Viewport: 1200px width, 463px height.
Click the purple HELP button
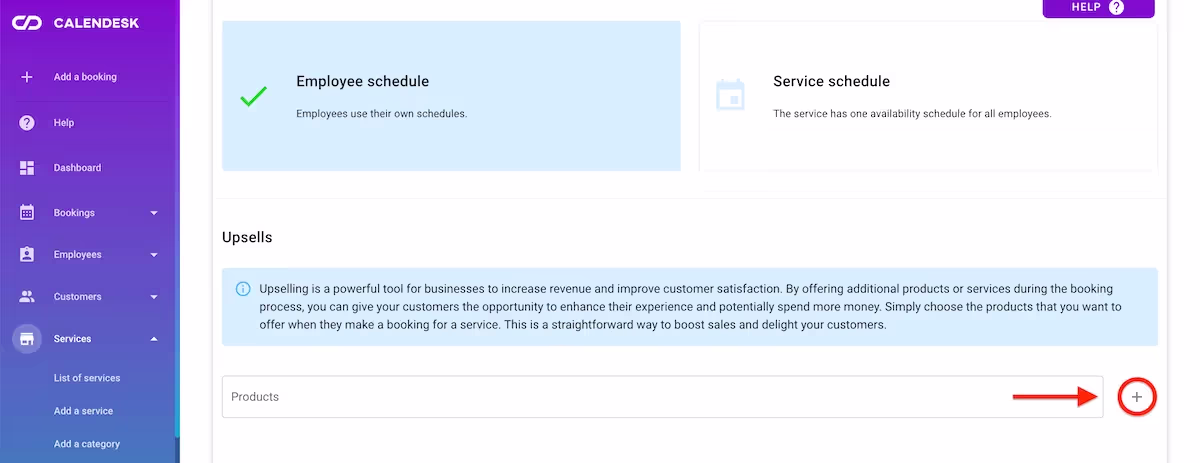tap(1098, 8)
